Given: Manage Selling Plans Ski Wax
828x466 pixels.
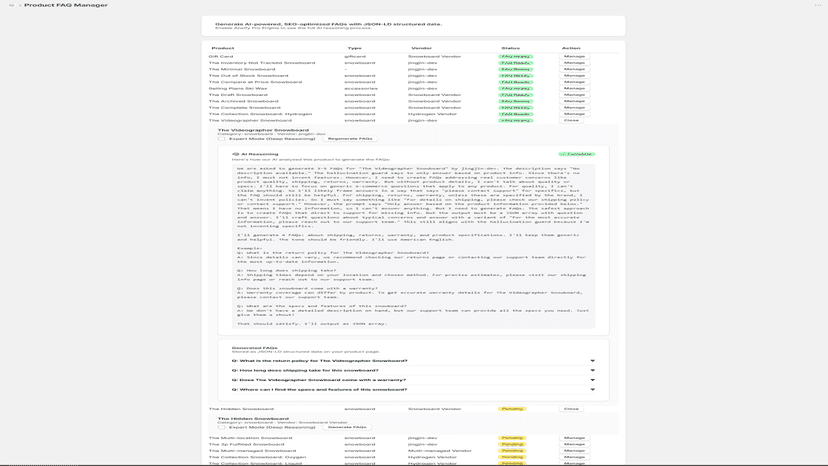Looking at the screenshot, I should click(x=575, y=88).
